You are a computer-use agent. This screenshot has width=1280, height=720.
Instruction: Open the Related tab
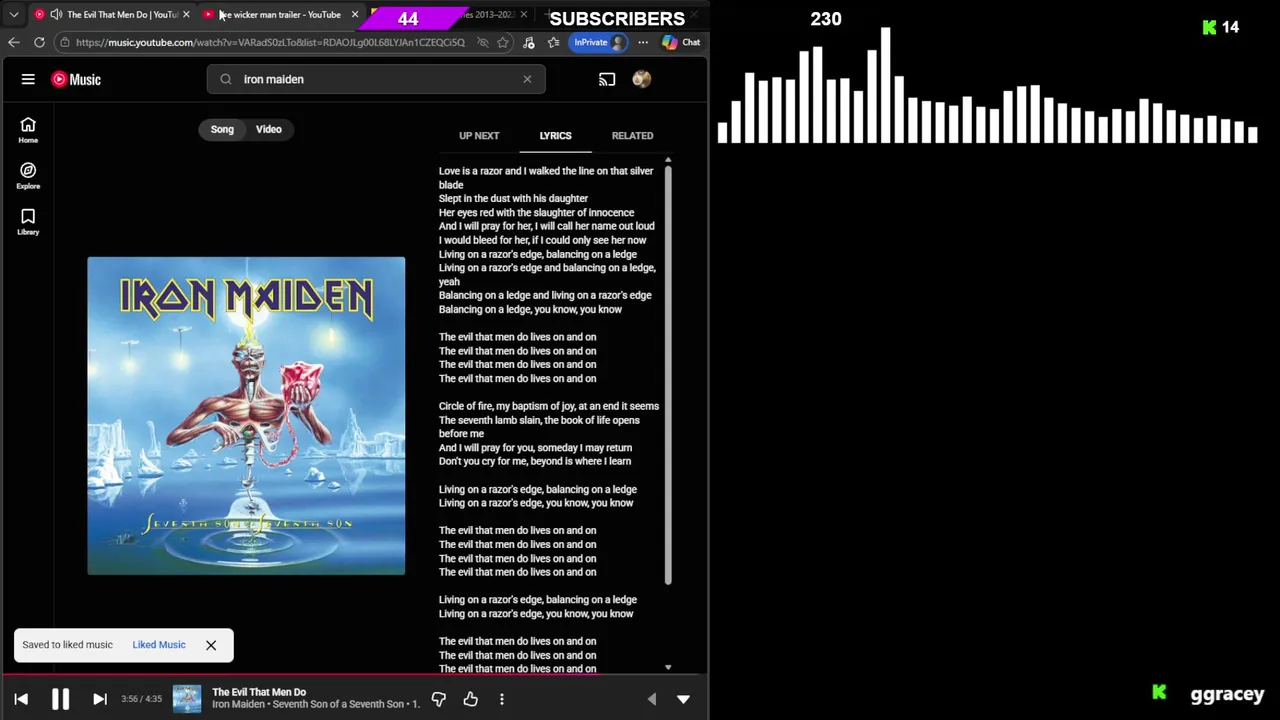(632, 136)
